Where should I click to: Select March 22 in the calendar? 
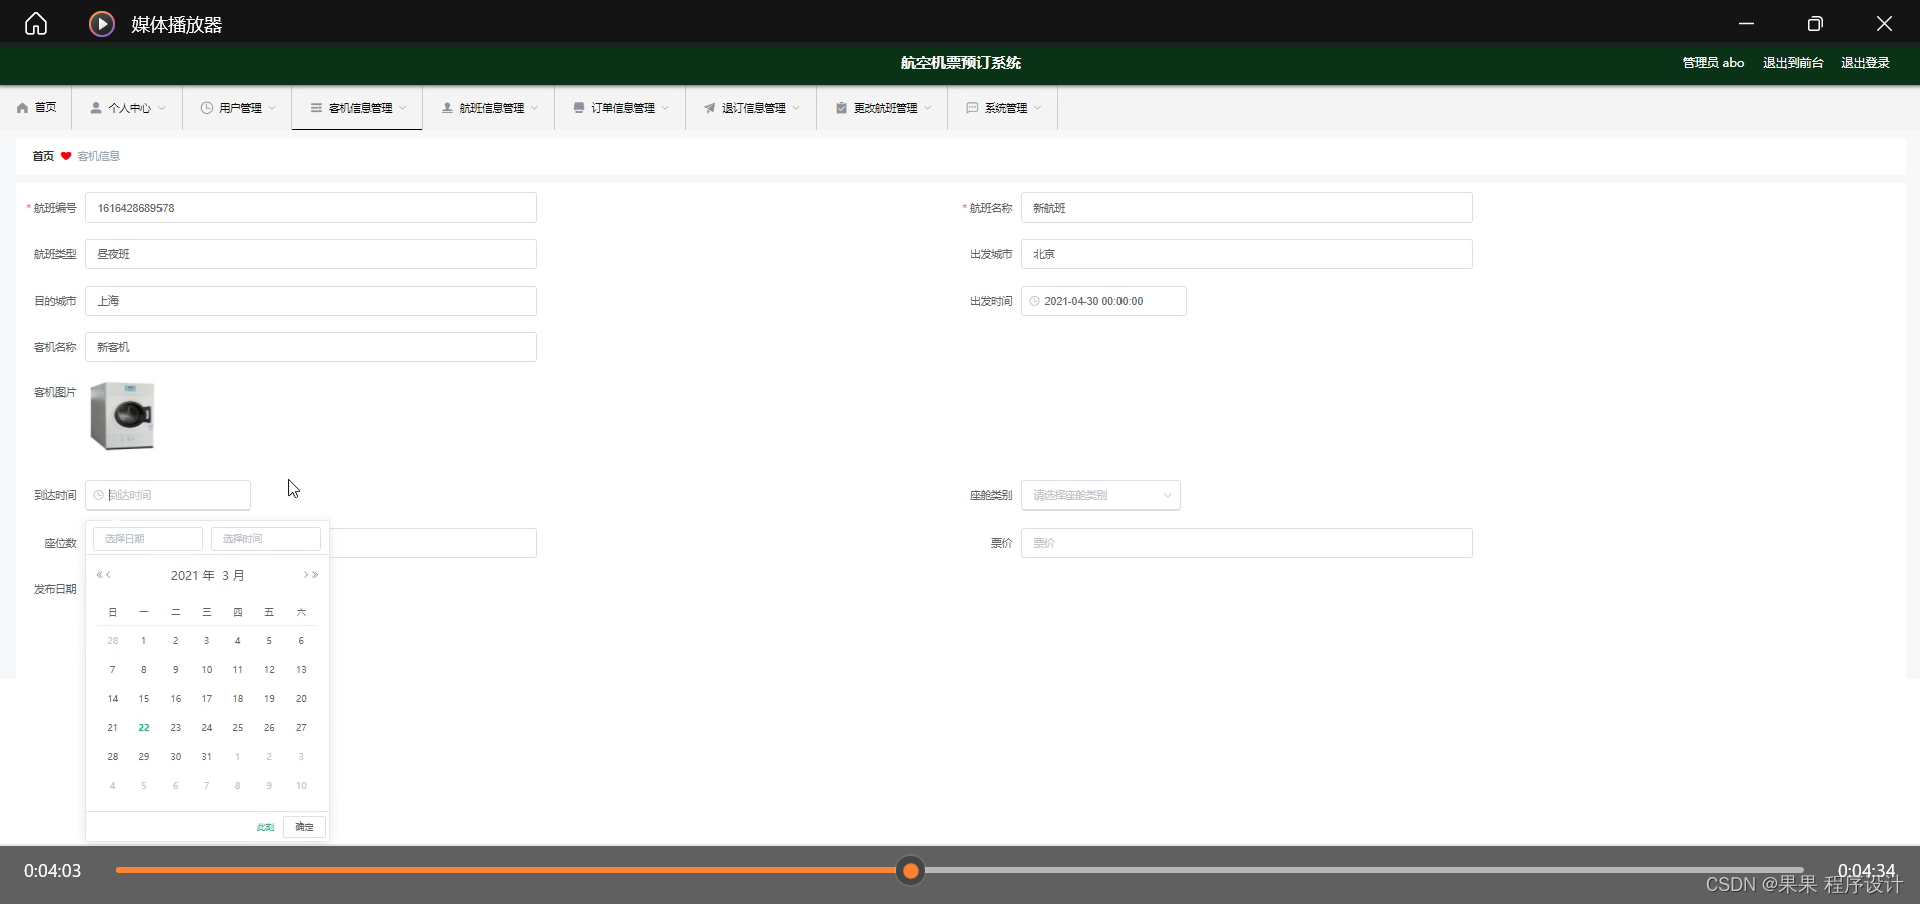pyautogui.click(x=144, y=728)
